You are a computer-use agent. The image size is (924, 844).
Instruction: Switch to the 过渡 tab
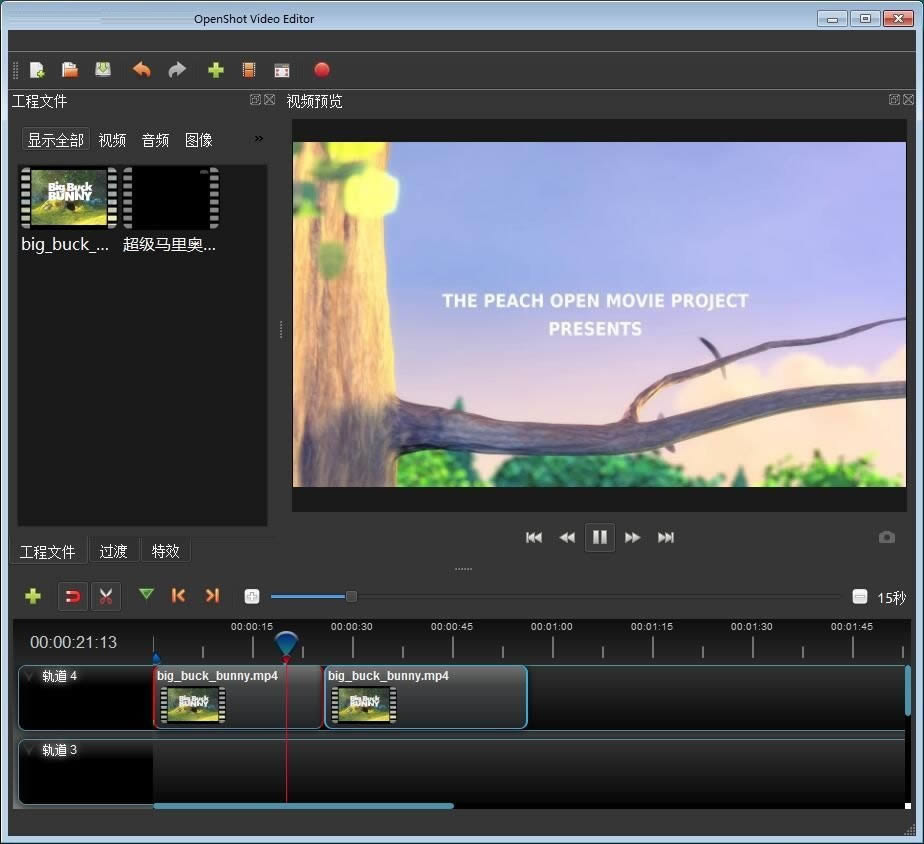pos(113,552)
